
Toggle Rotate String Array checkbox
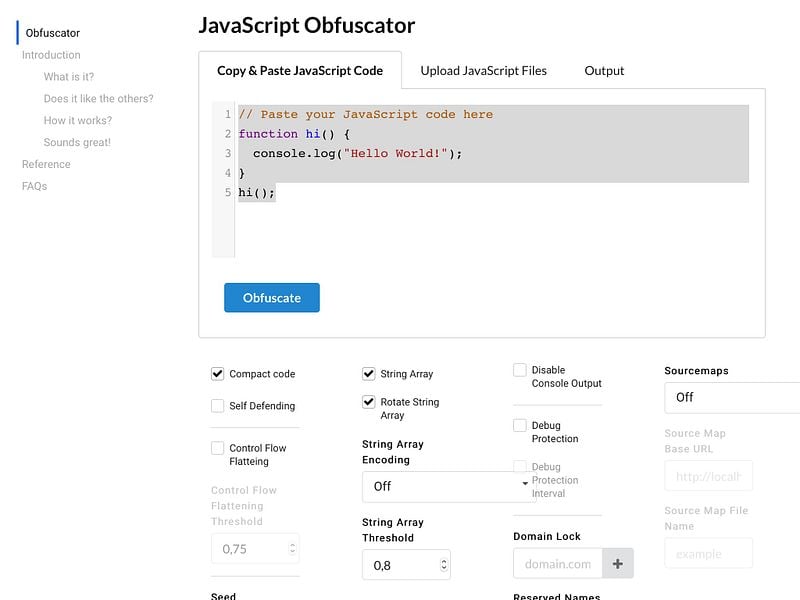(369, 402)
